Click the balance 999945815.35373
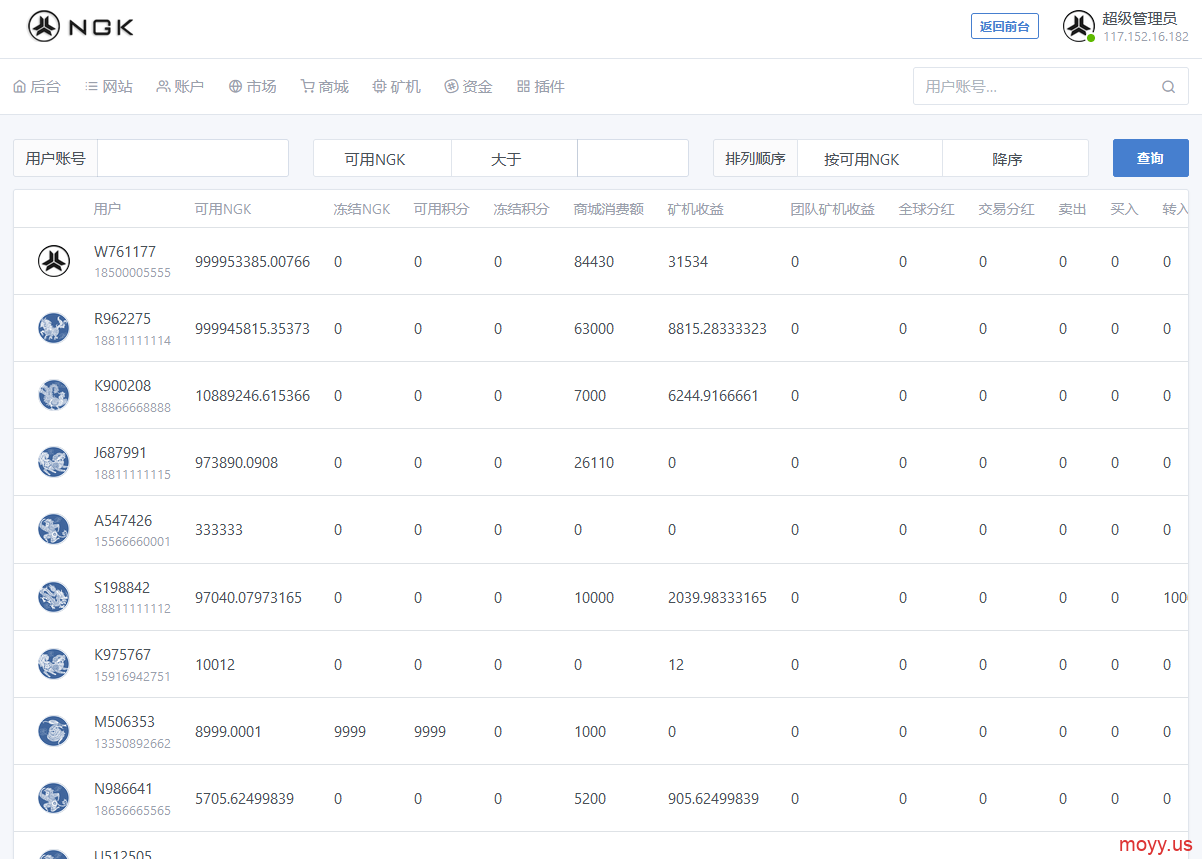This screenshot has height=859, width=1202. tap(253, 329)
